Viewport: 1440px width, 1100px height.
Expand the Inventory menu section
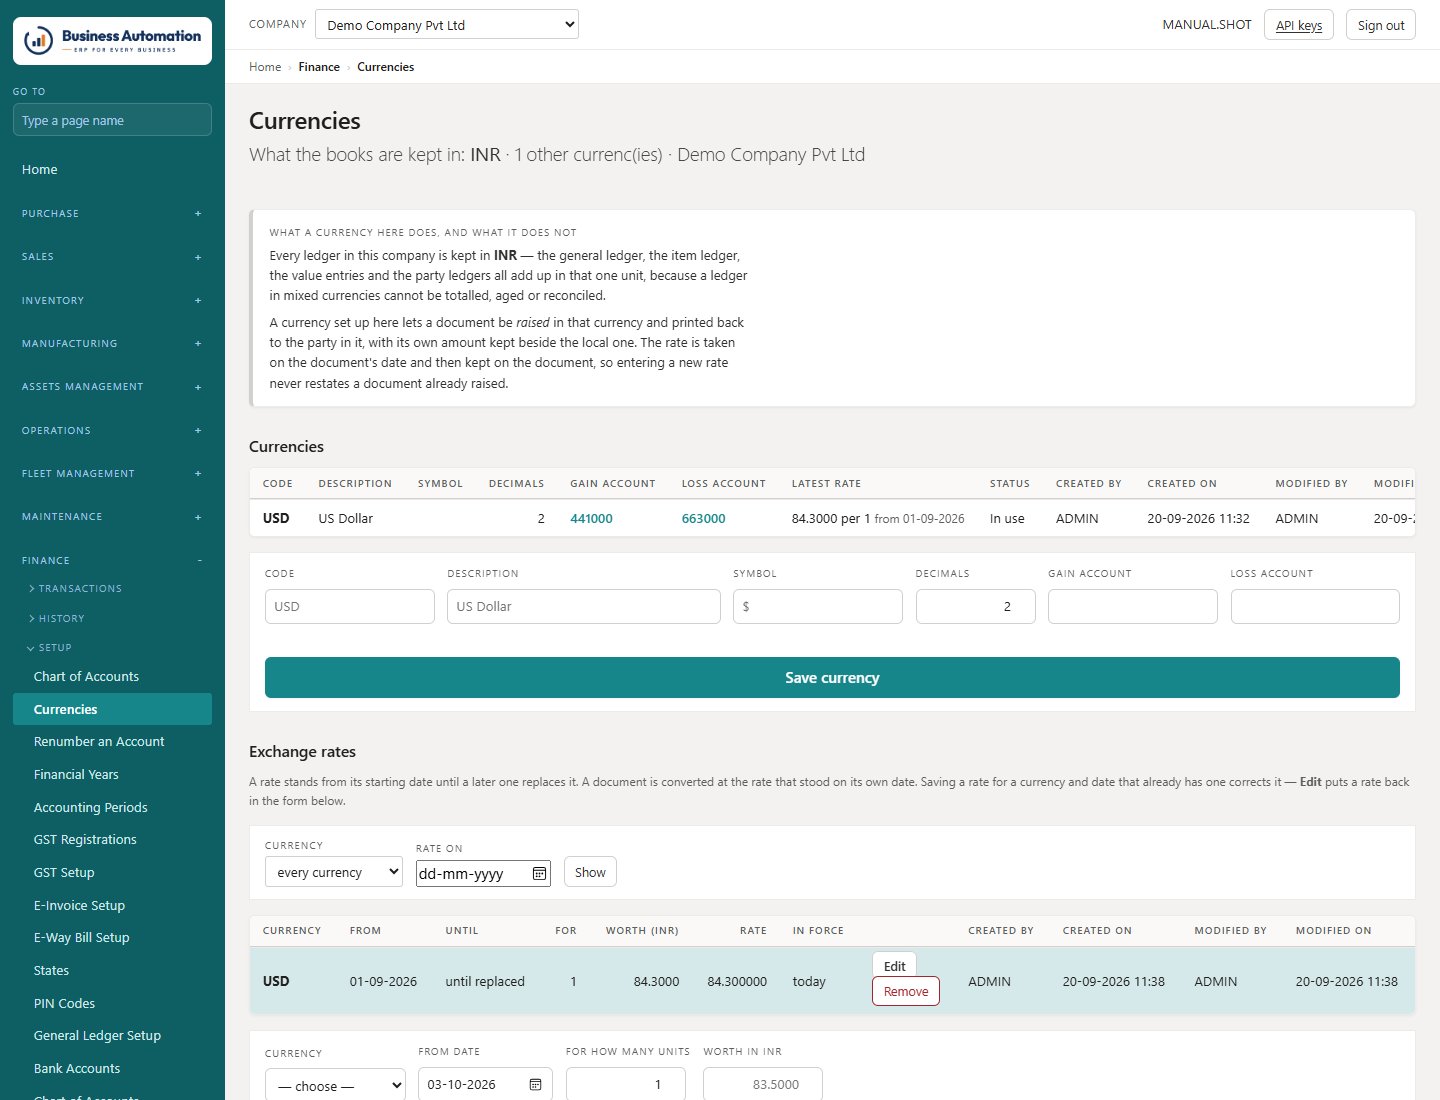point(112,301)
